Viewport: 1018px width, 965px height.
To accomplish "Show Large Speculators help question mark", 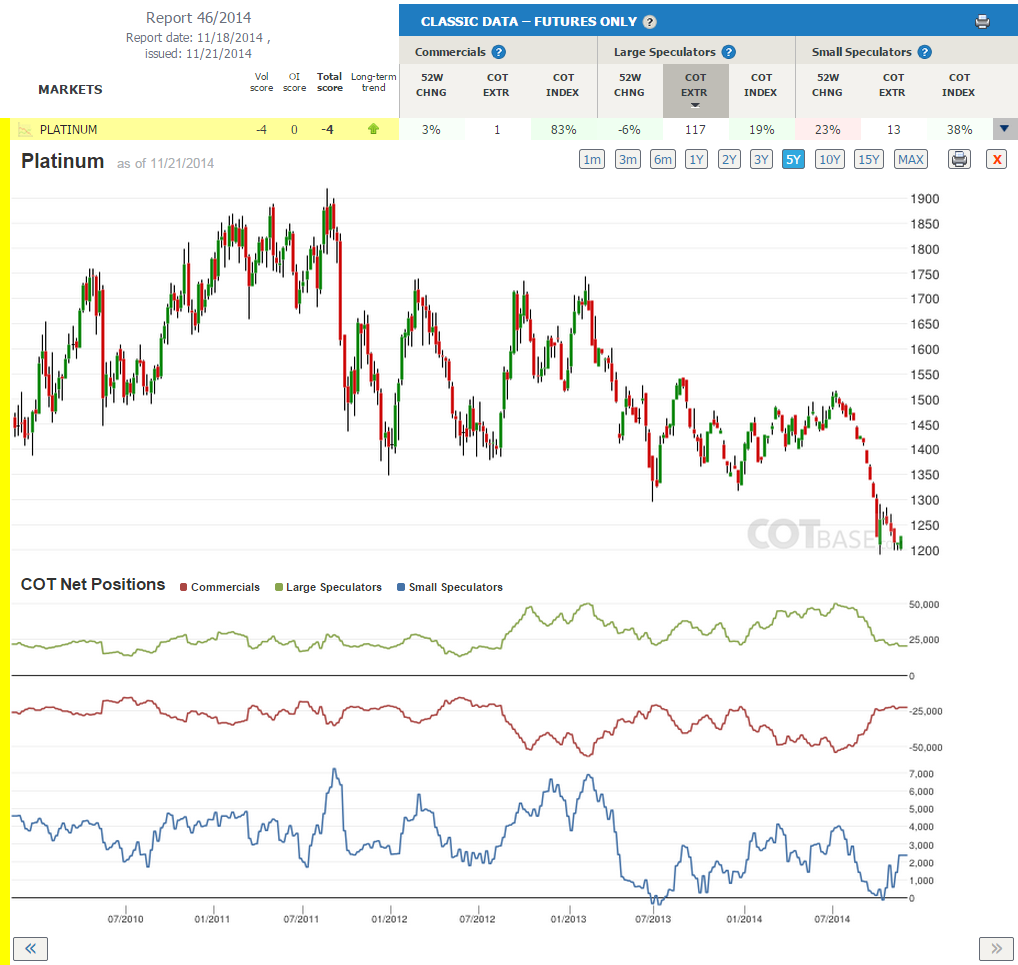I will click(728, 52).
